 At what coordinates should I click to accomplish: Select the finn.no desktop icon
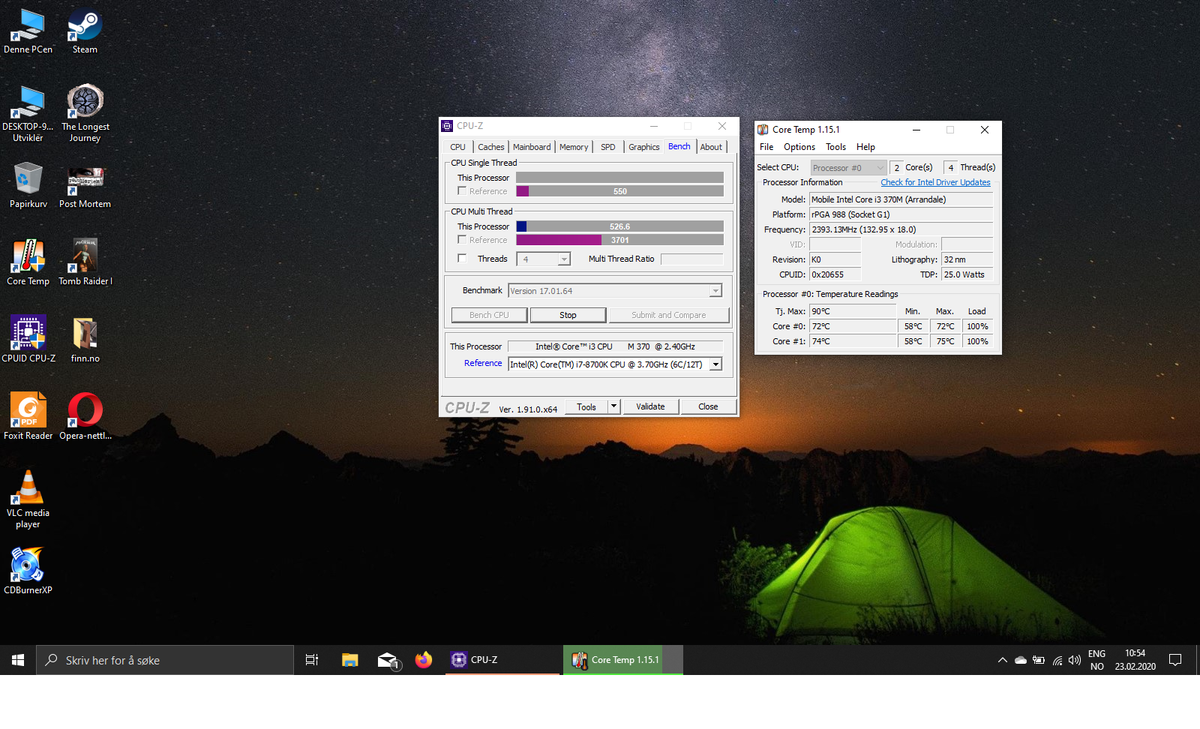point(85,340)
